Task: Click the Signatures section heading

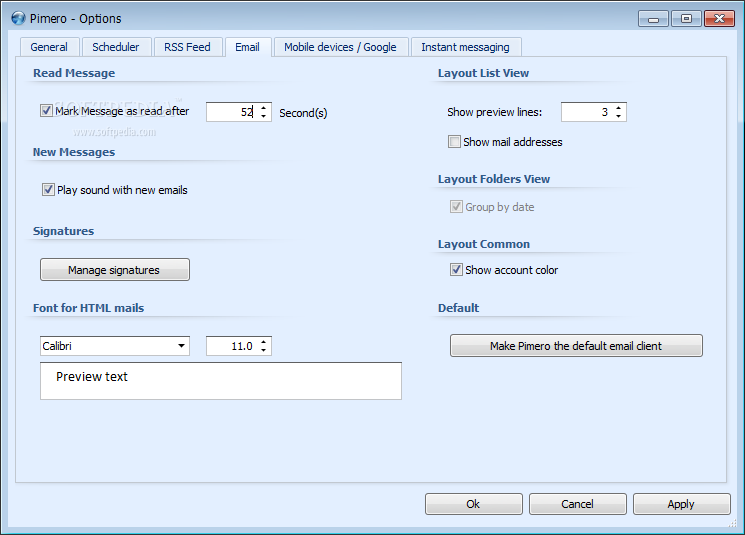Action: (x=63, y=231)
